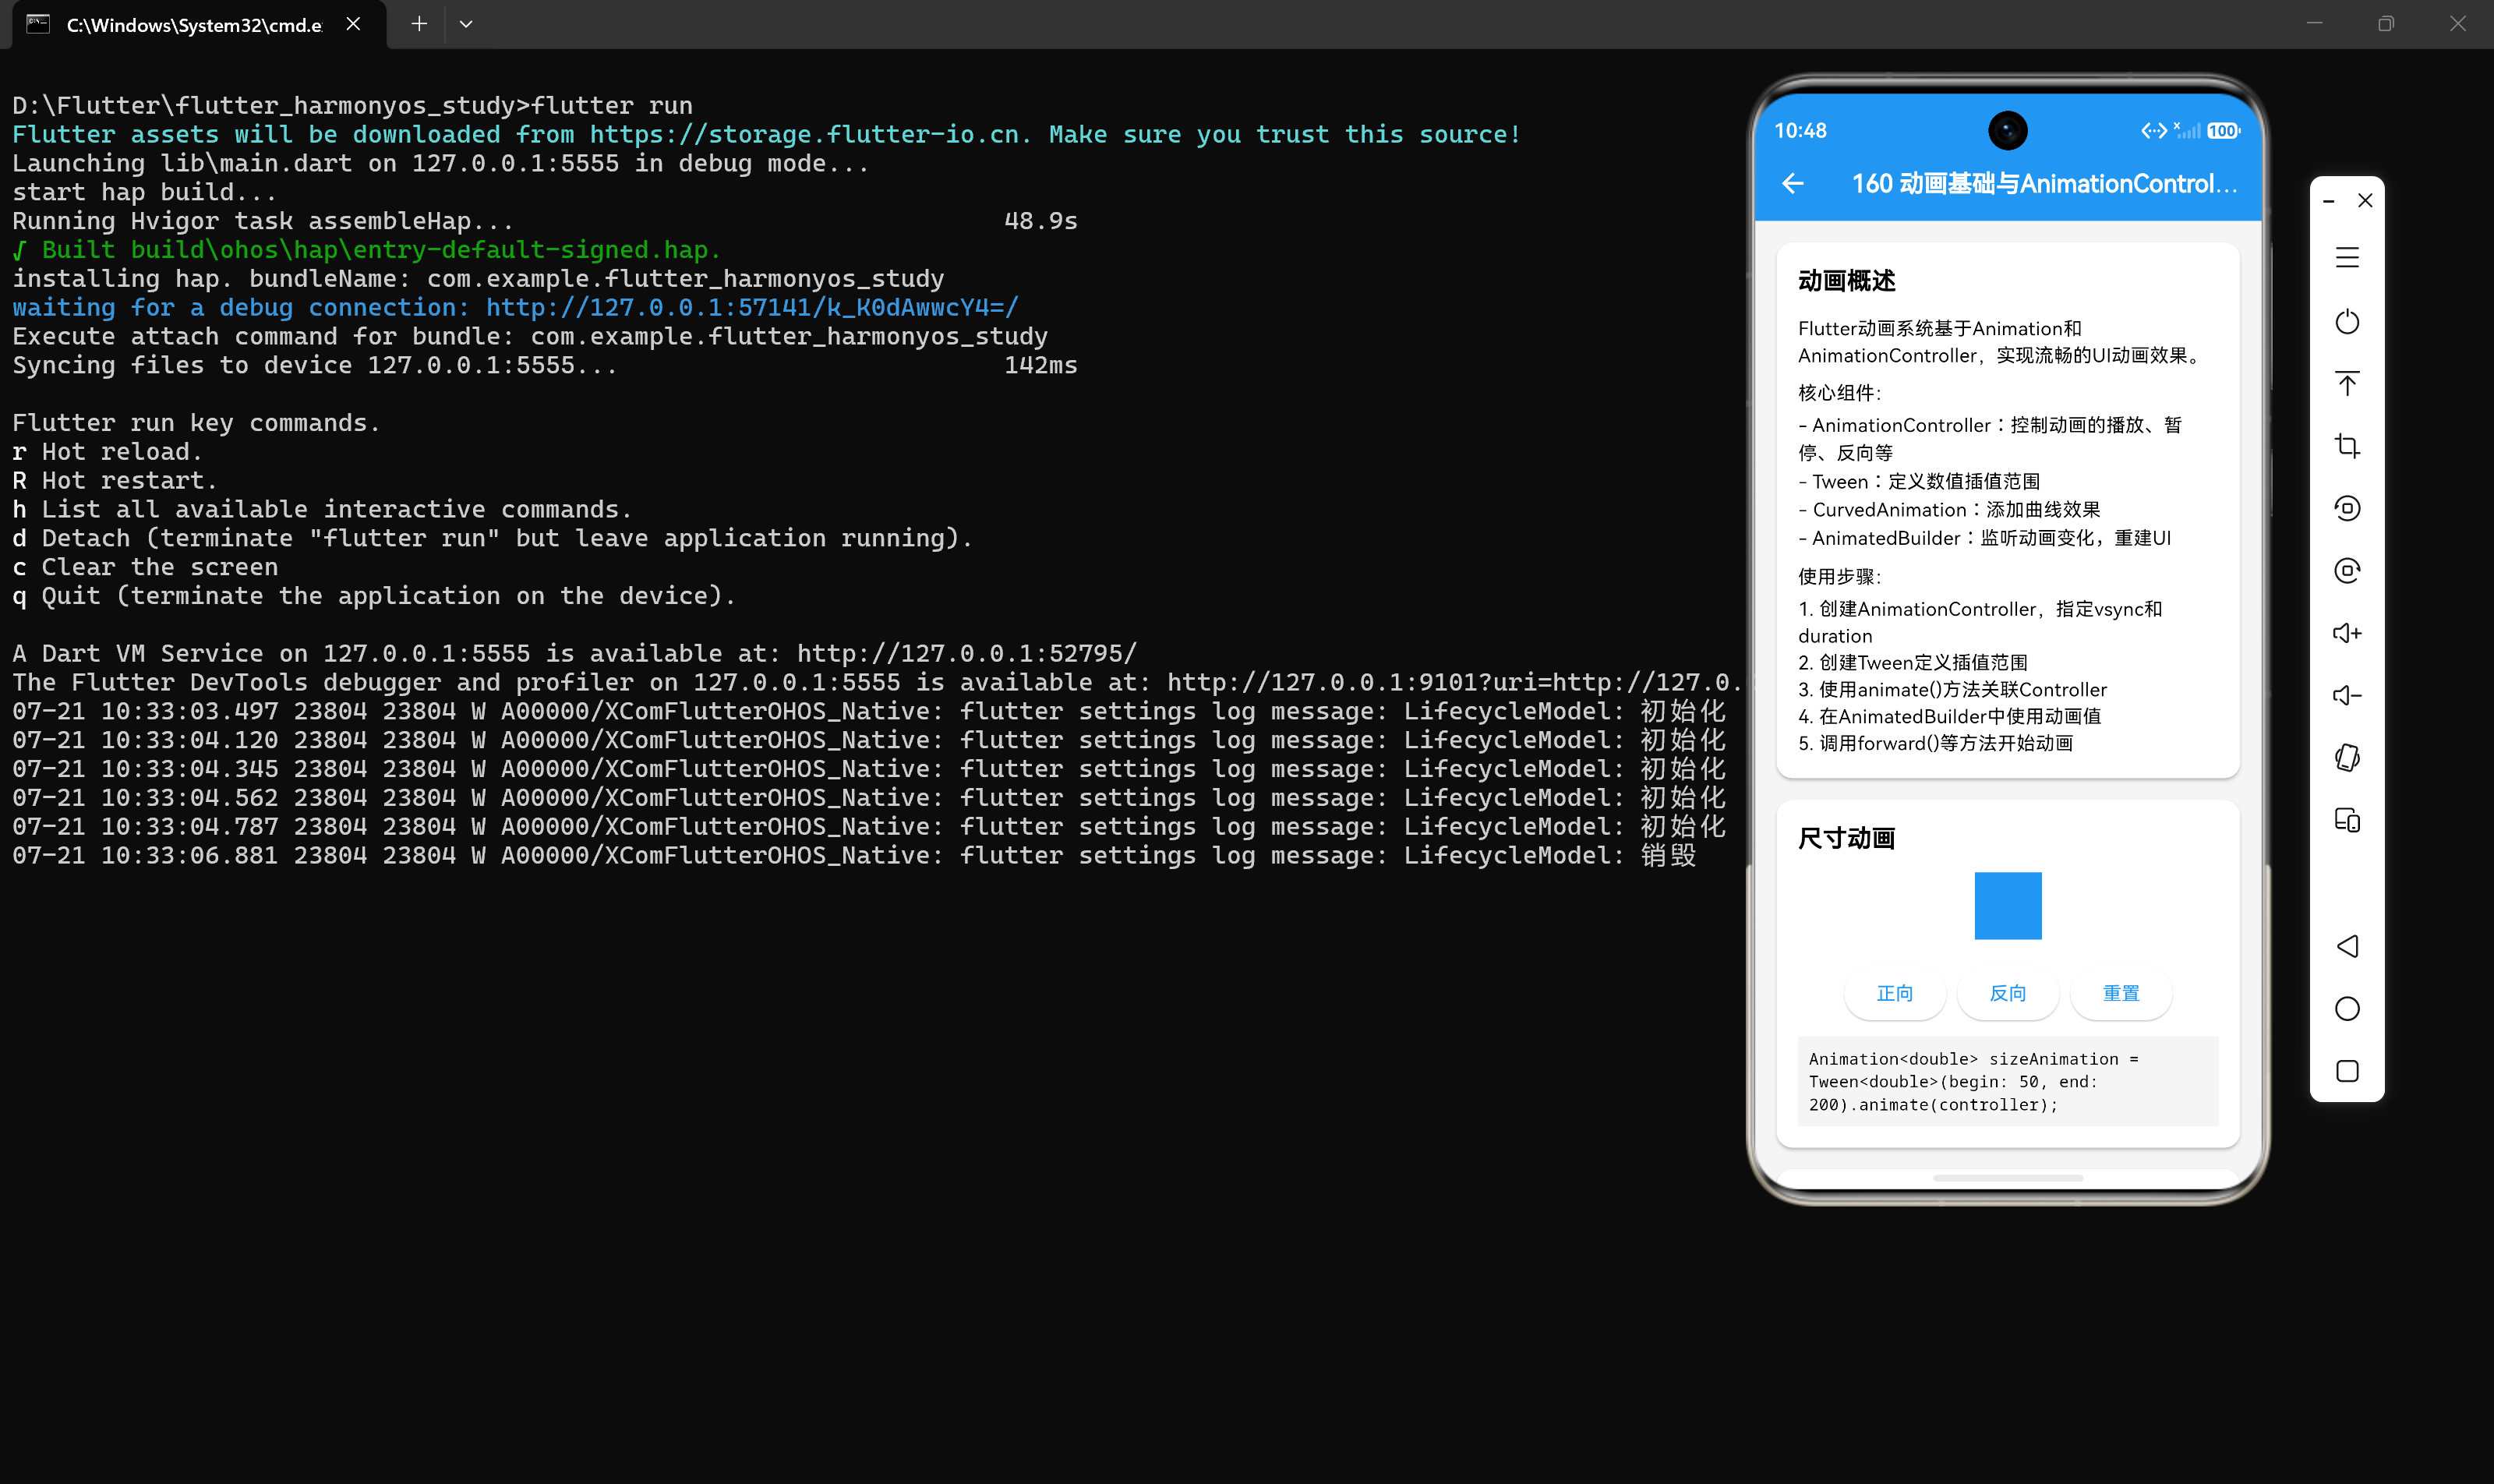Rotate emulator screen counter-clockwise

tap(2347, 508)
